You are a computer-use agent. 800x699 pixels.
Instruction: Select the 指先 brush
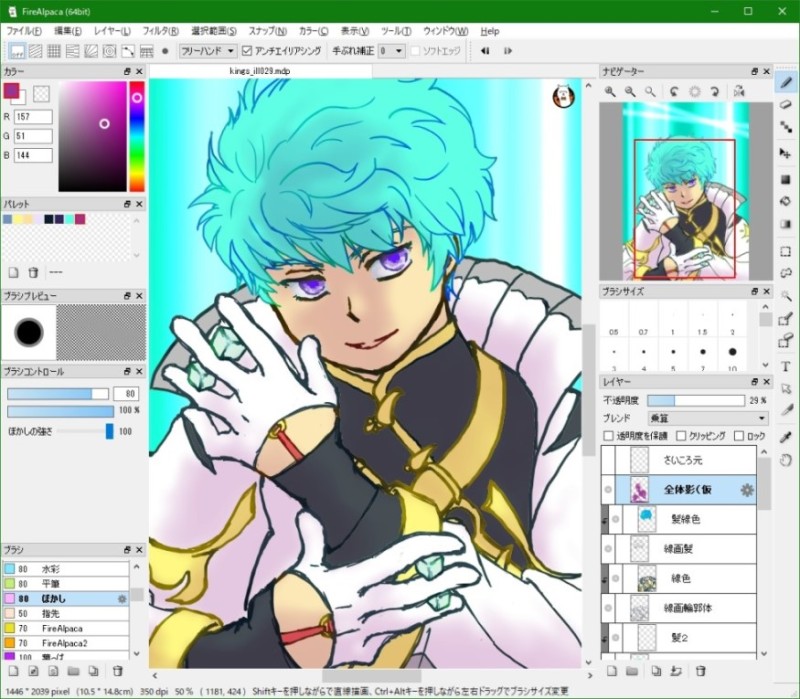[x=66, y=613]
